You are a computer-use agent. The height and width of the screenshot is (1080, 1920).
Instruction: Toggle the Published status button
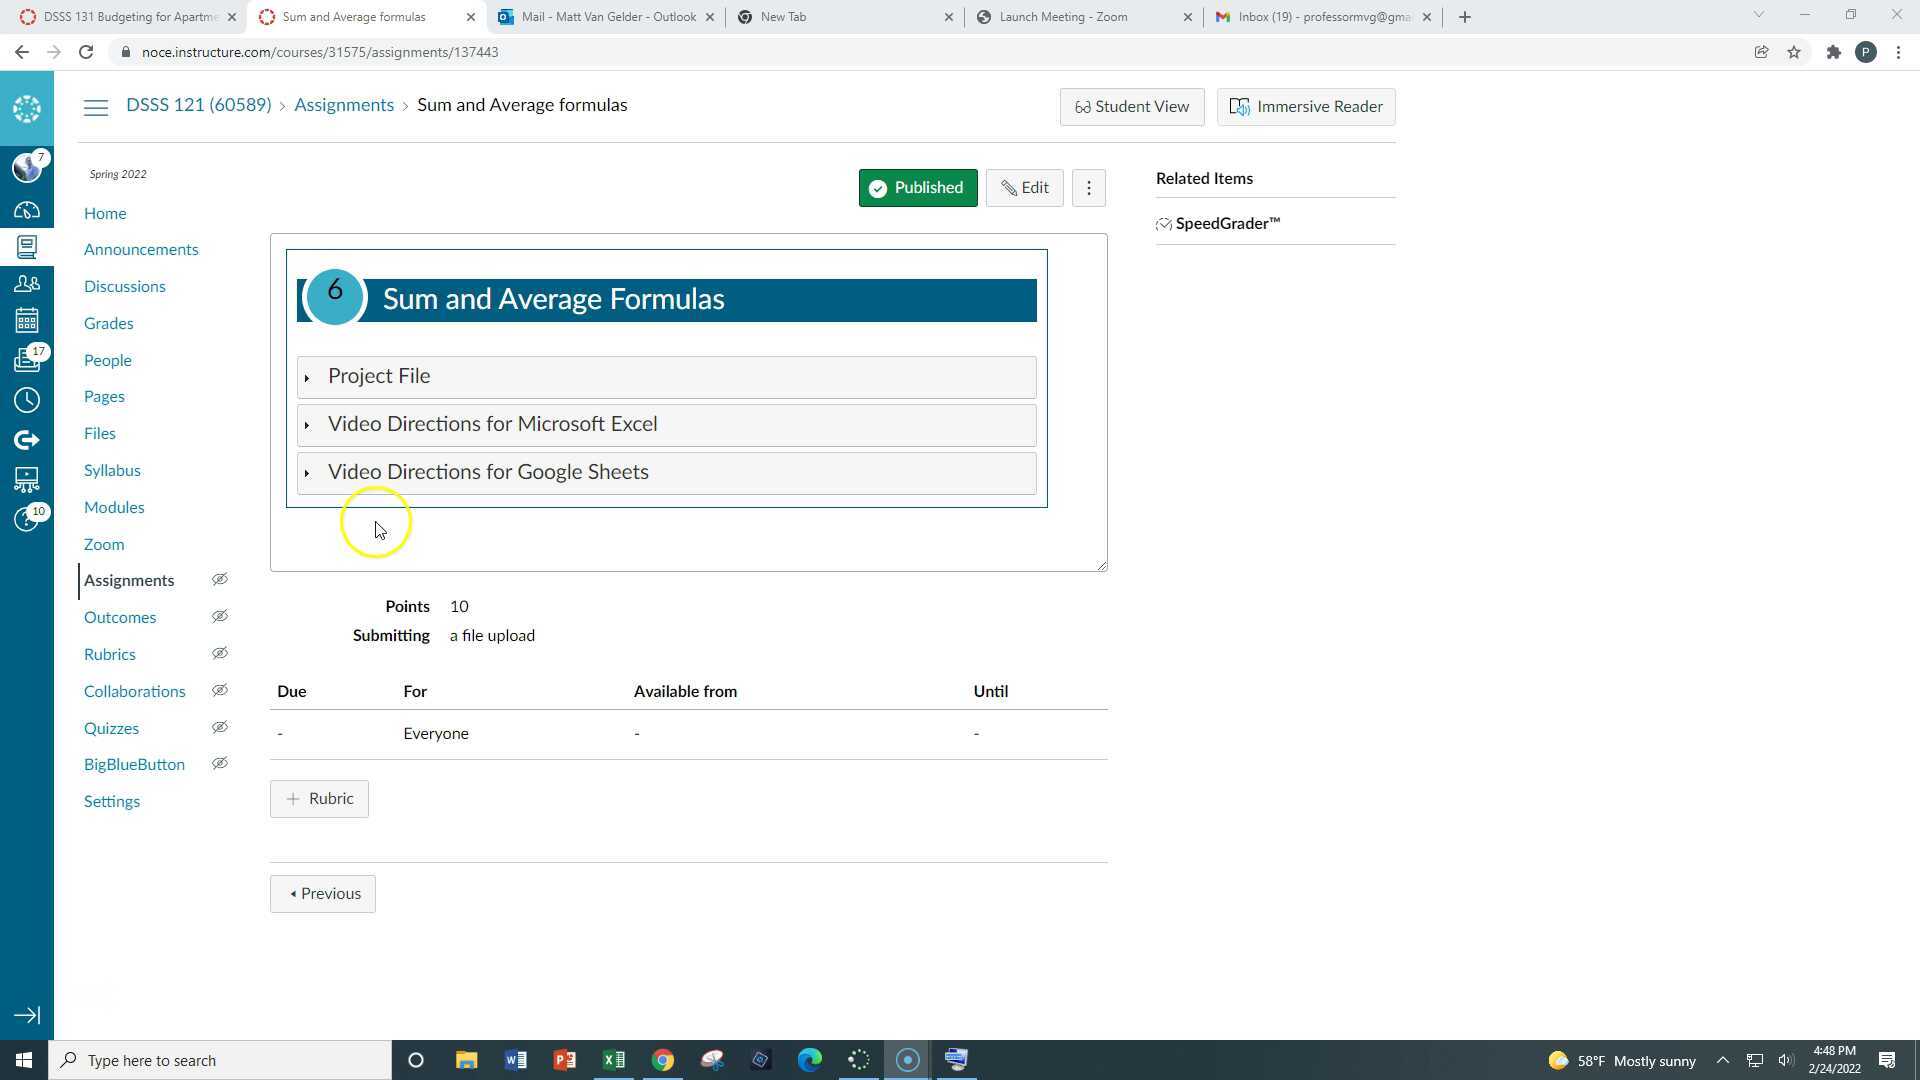click(917, 188)
